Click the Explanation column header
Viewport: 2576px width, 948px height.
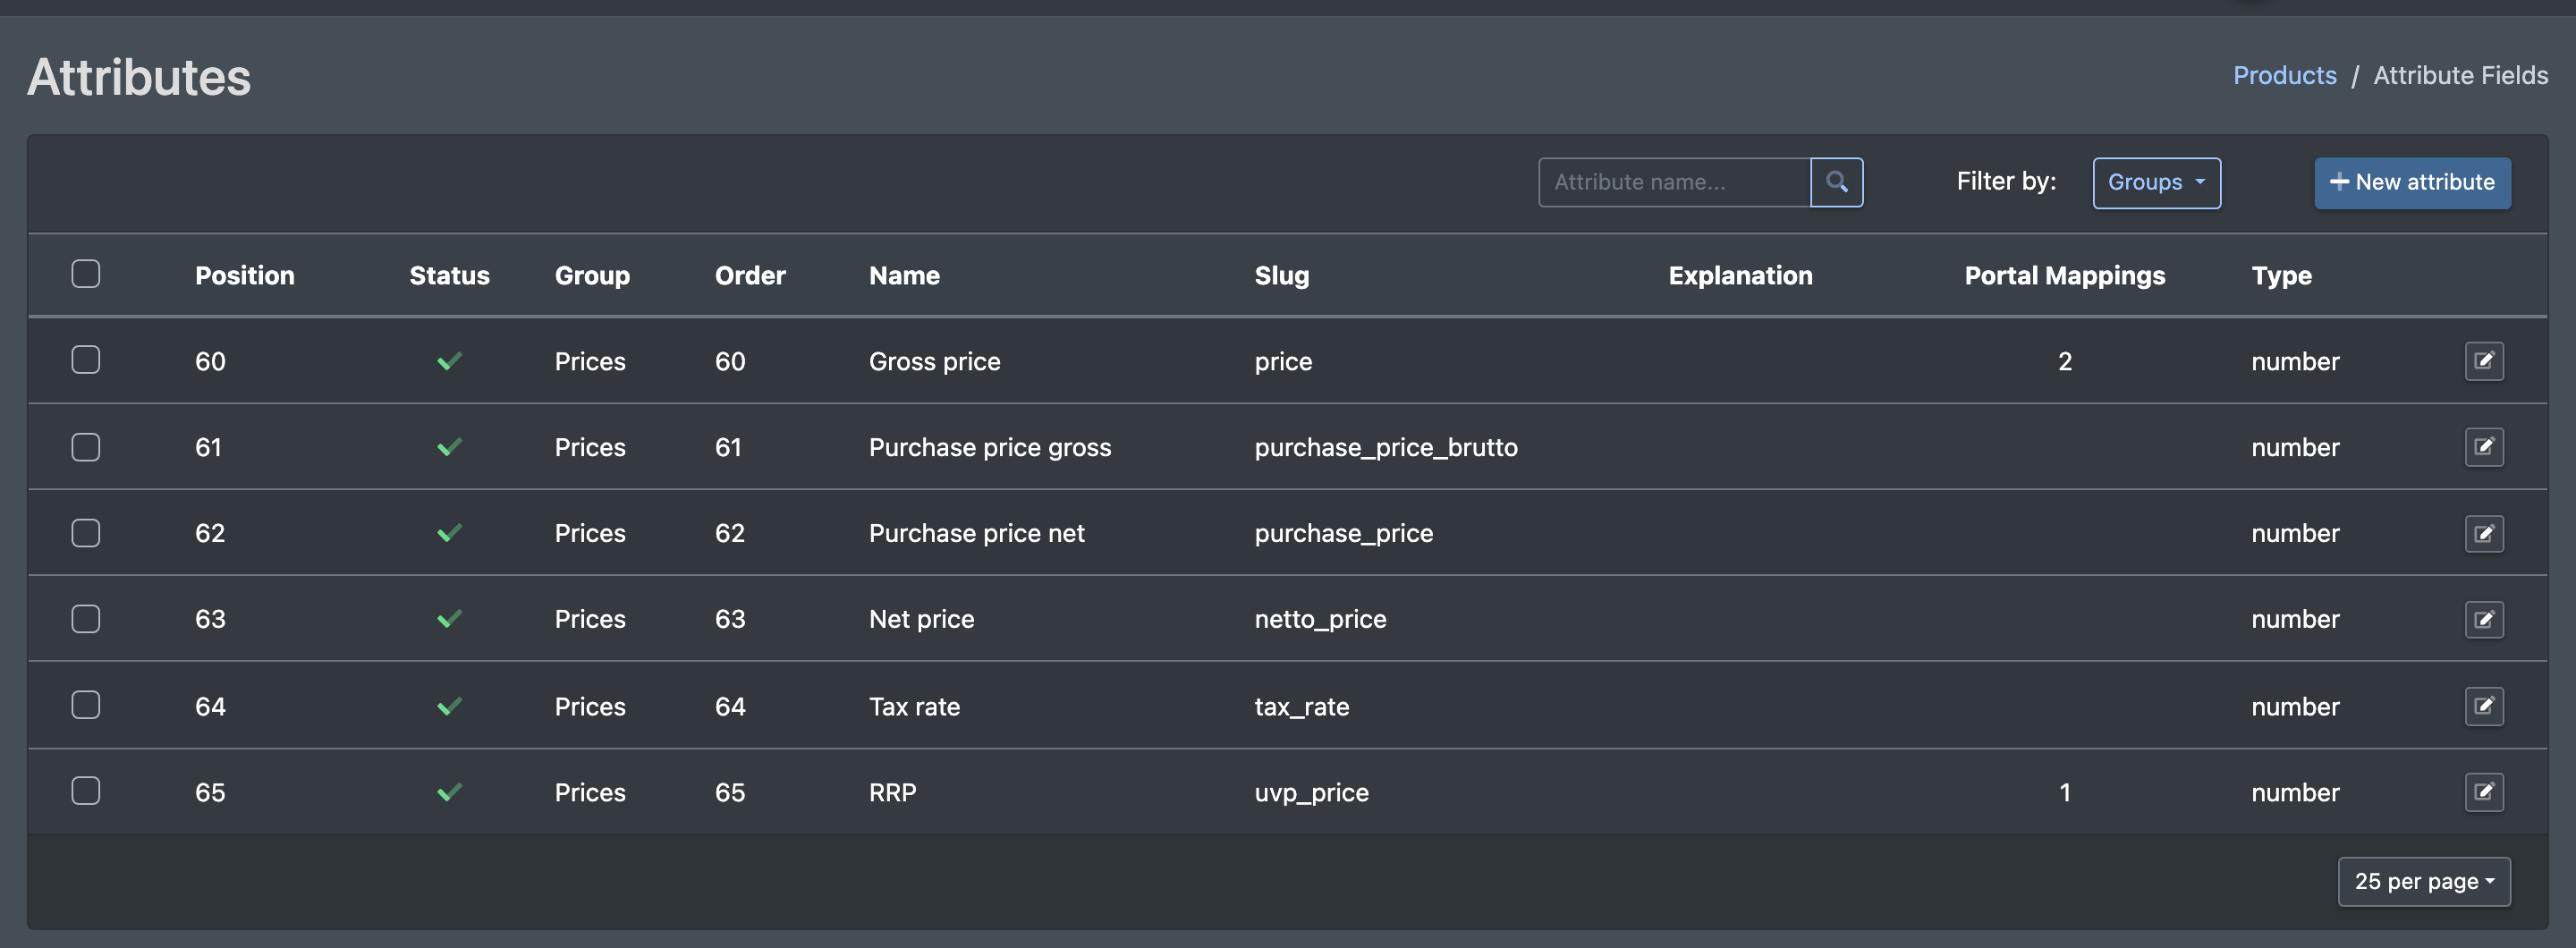[1740, 275]
